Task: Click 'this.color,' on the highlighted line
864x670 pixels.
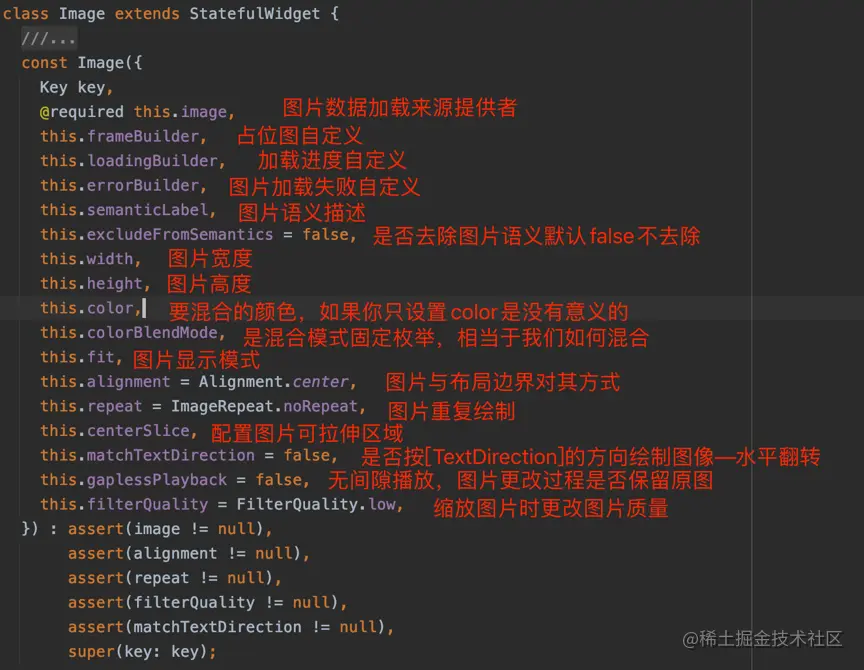Action: click(91, 308)
